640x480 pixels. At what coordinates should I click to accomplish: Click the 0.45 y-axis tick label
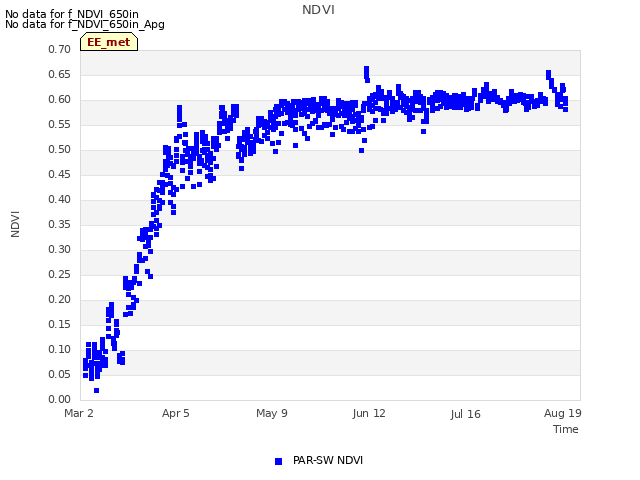(x=60, y=174)
